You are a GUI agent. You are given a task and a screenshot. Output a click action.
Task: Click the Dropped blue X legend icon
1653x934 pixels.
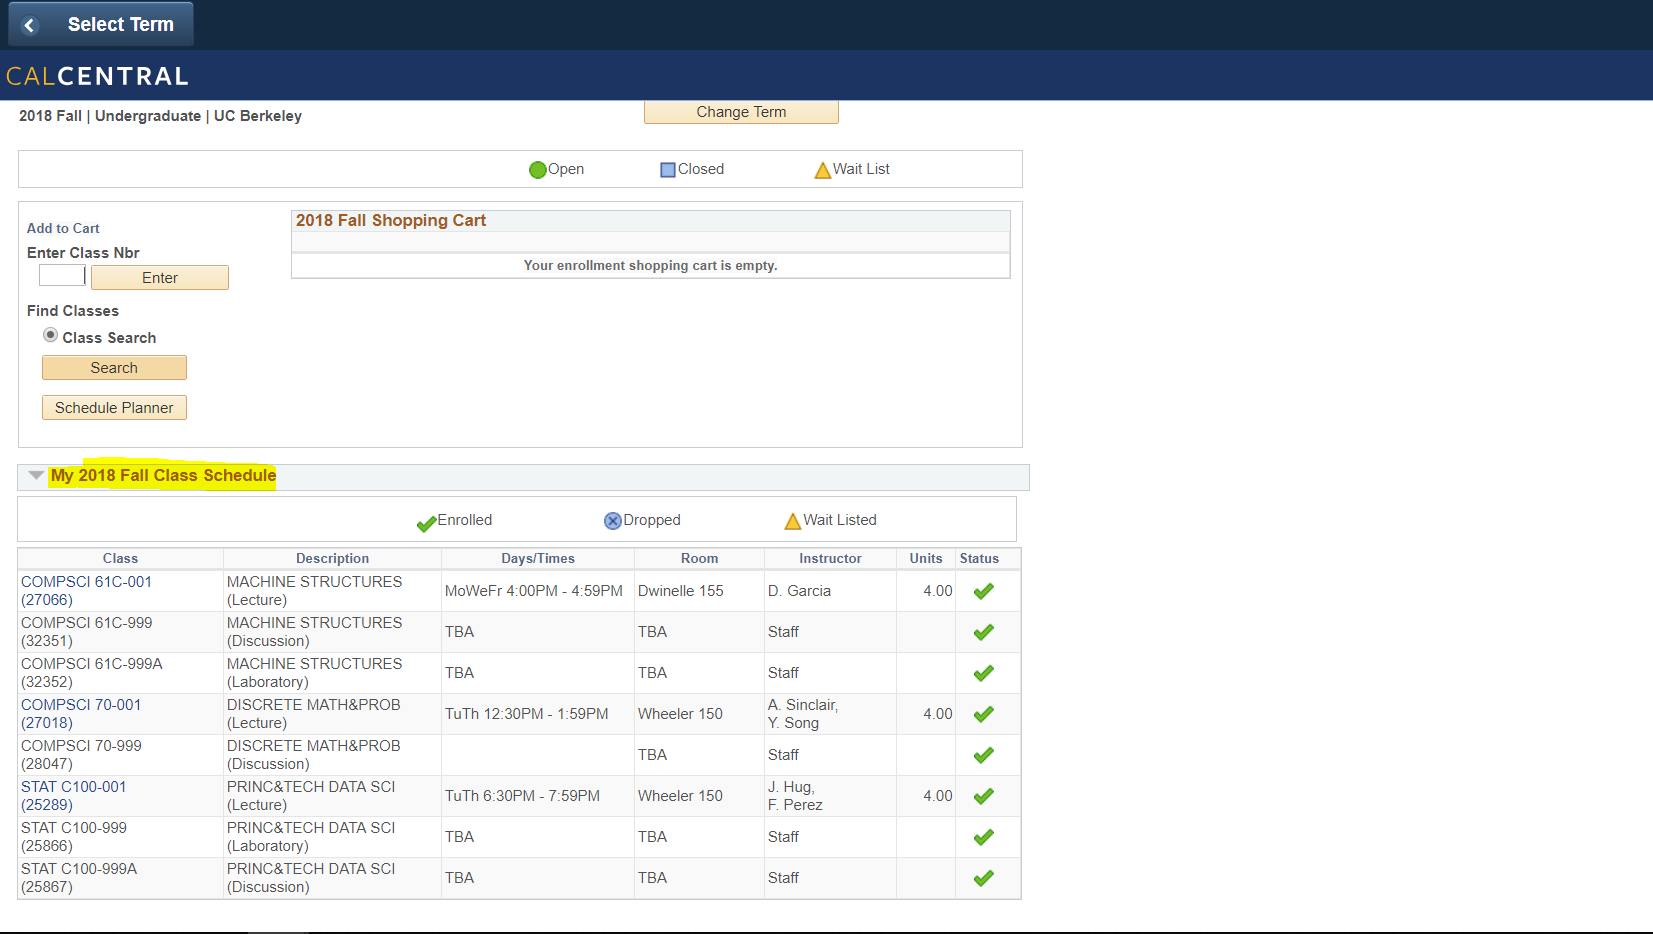point(613,521)
